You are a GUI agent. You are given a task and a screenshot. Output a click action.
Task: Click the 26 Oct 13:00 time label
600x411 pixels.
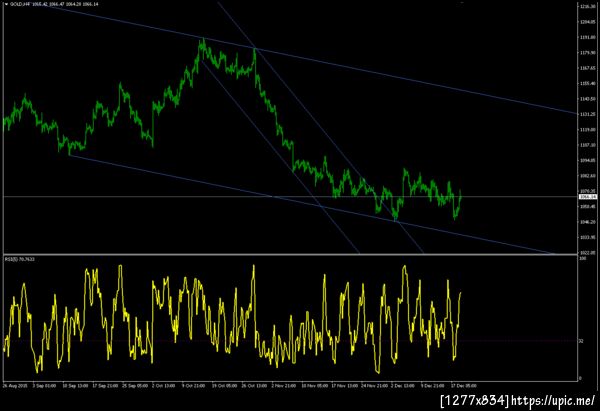click(x=254, y=386)
